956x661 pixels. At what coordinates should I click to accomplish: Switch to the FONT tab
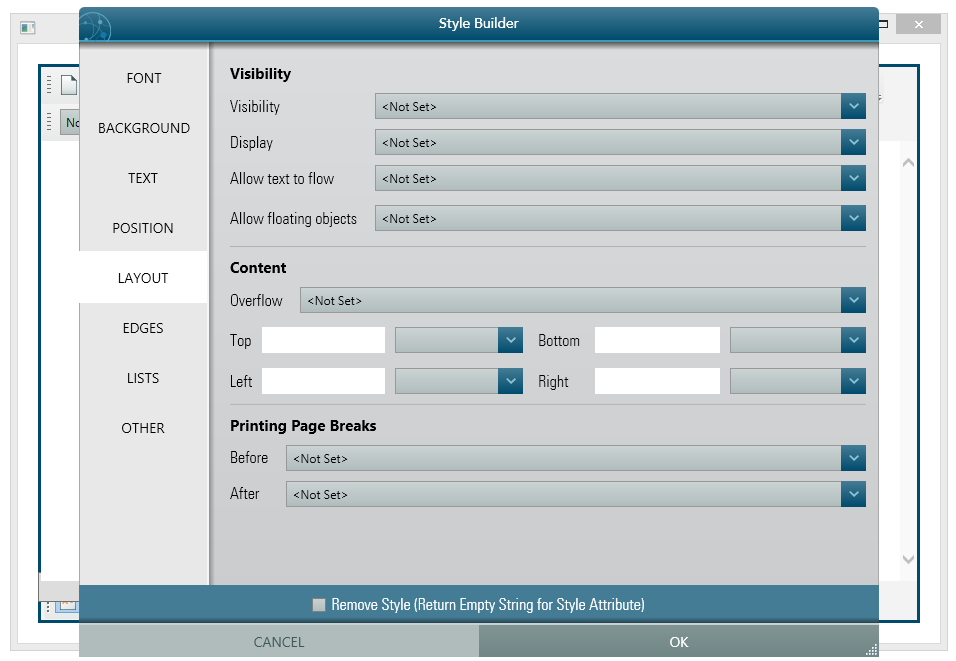[x=143, y=77]
